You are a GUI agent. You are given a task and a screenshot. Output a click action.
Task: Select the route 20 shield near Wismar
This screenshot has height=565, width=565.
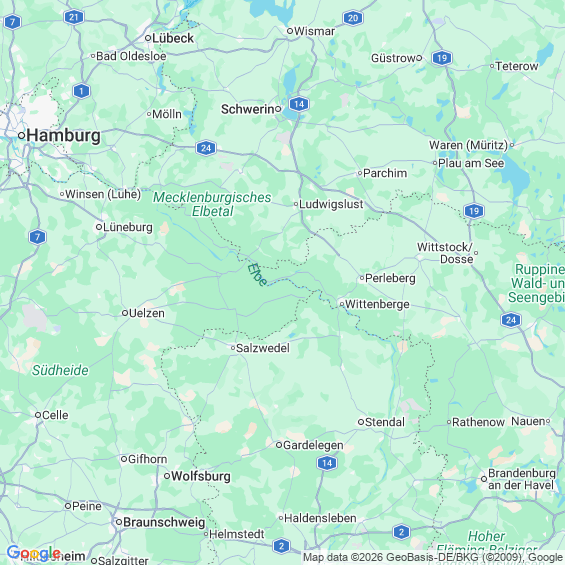coord(353,18)
